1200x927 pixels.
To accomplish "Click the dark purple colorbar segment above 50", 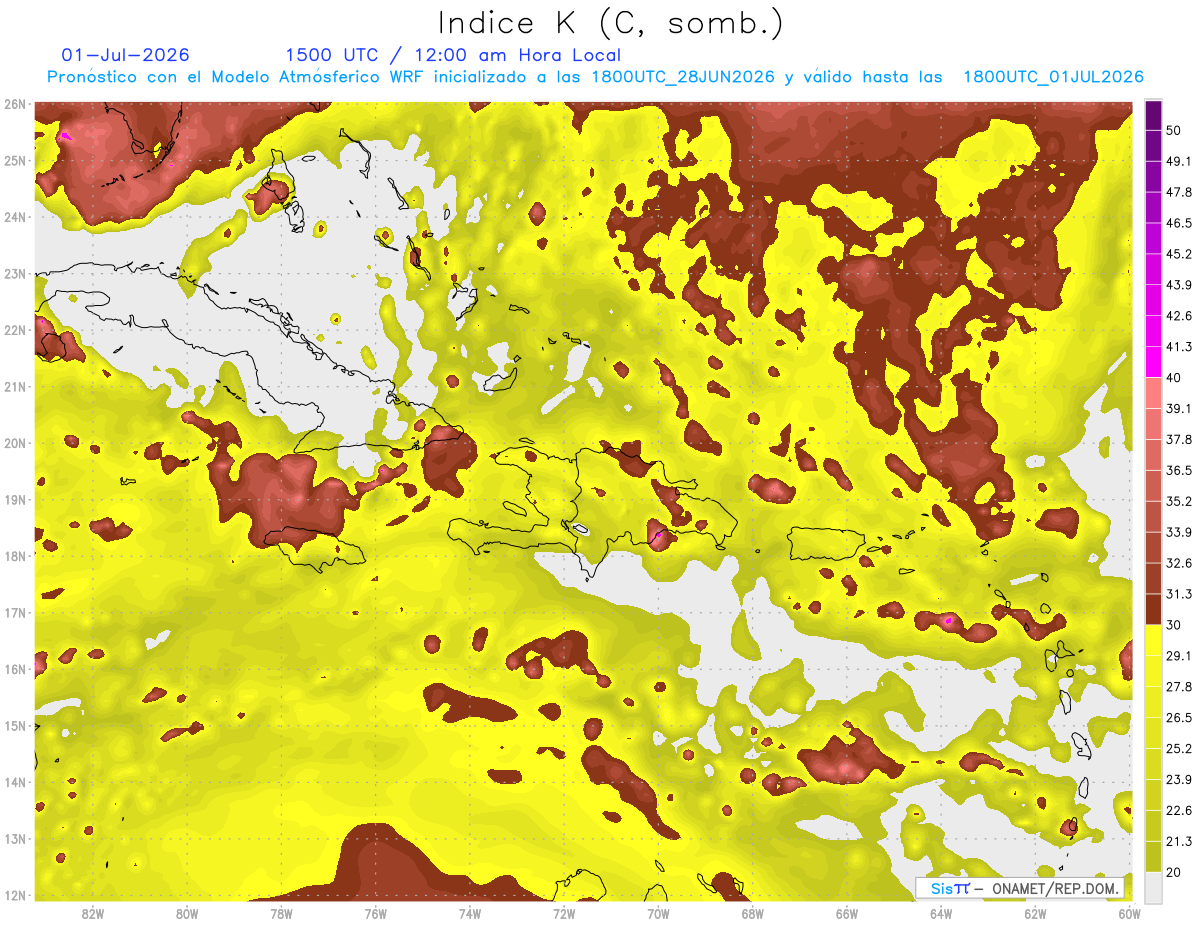I will pos(1154,114).
